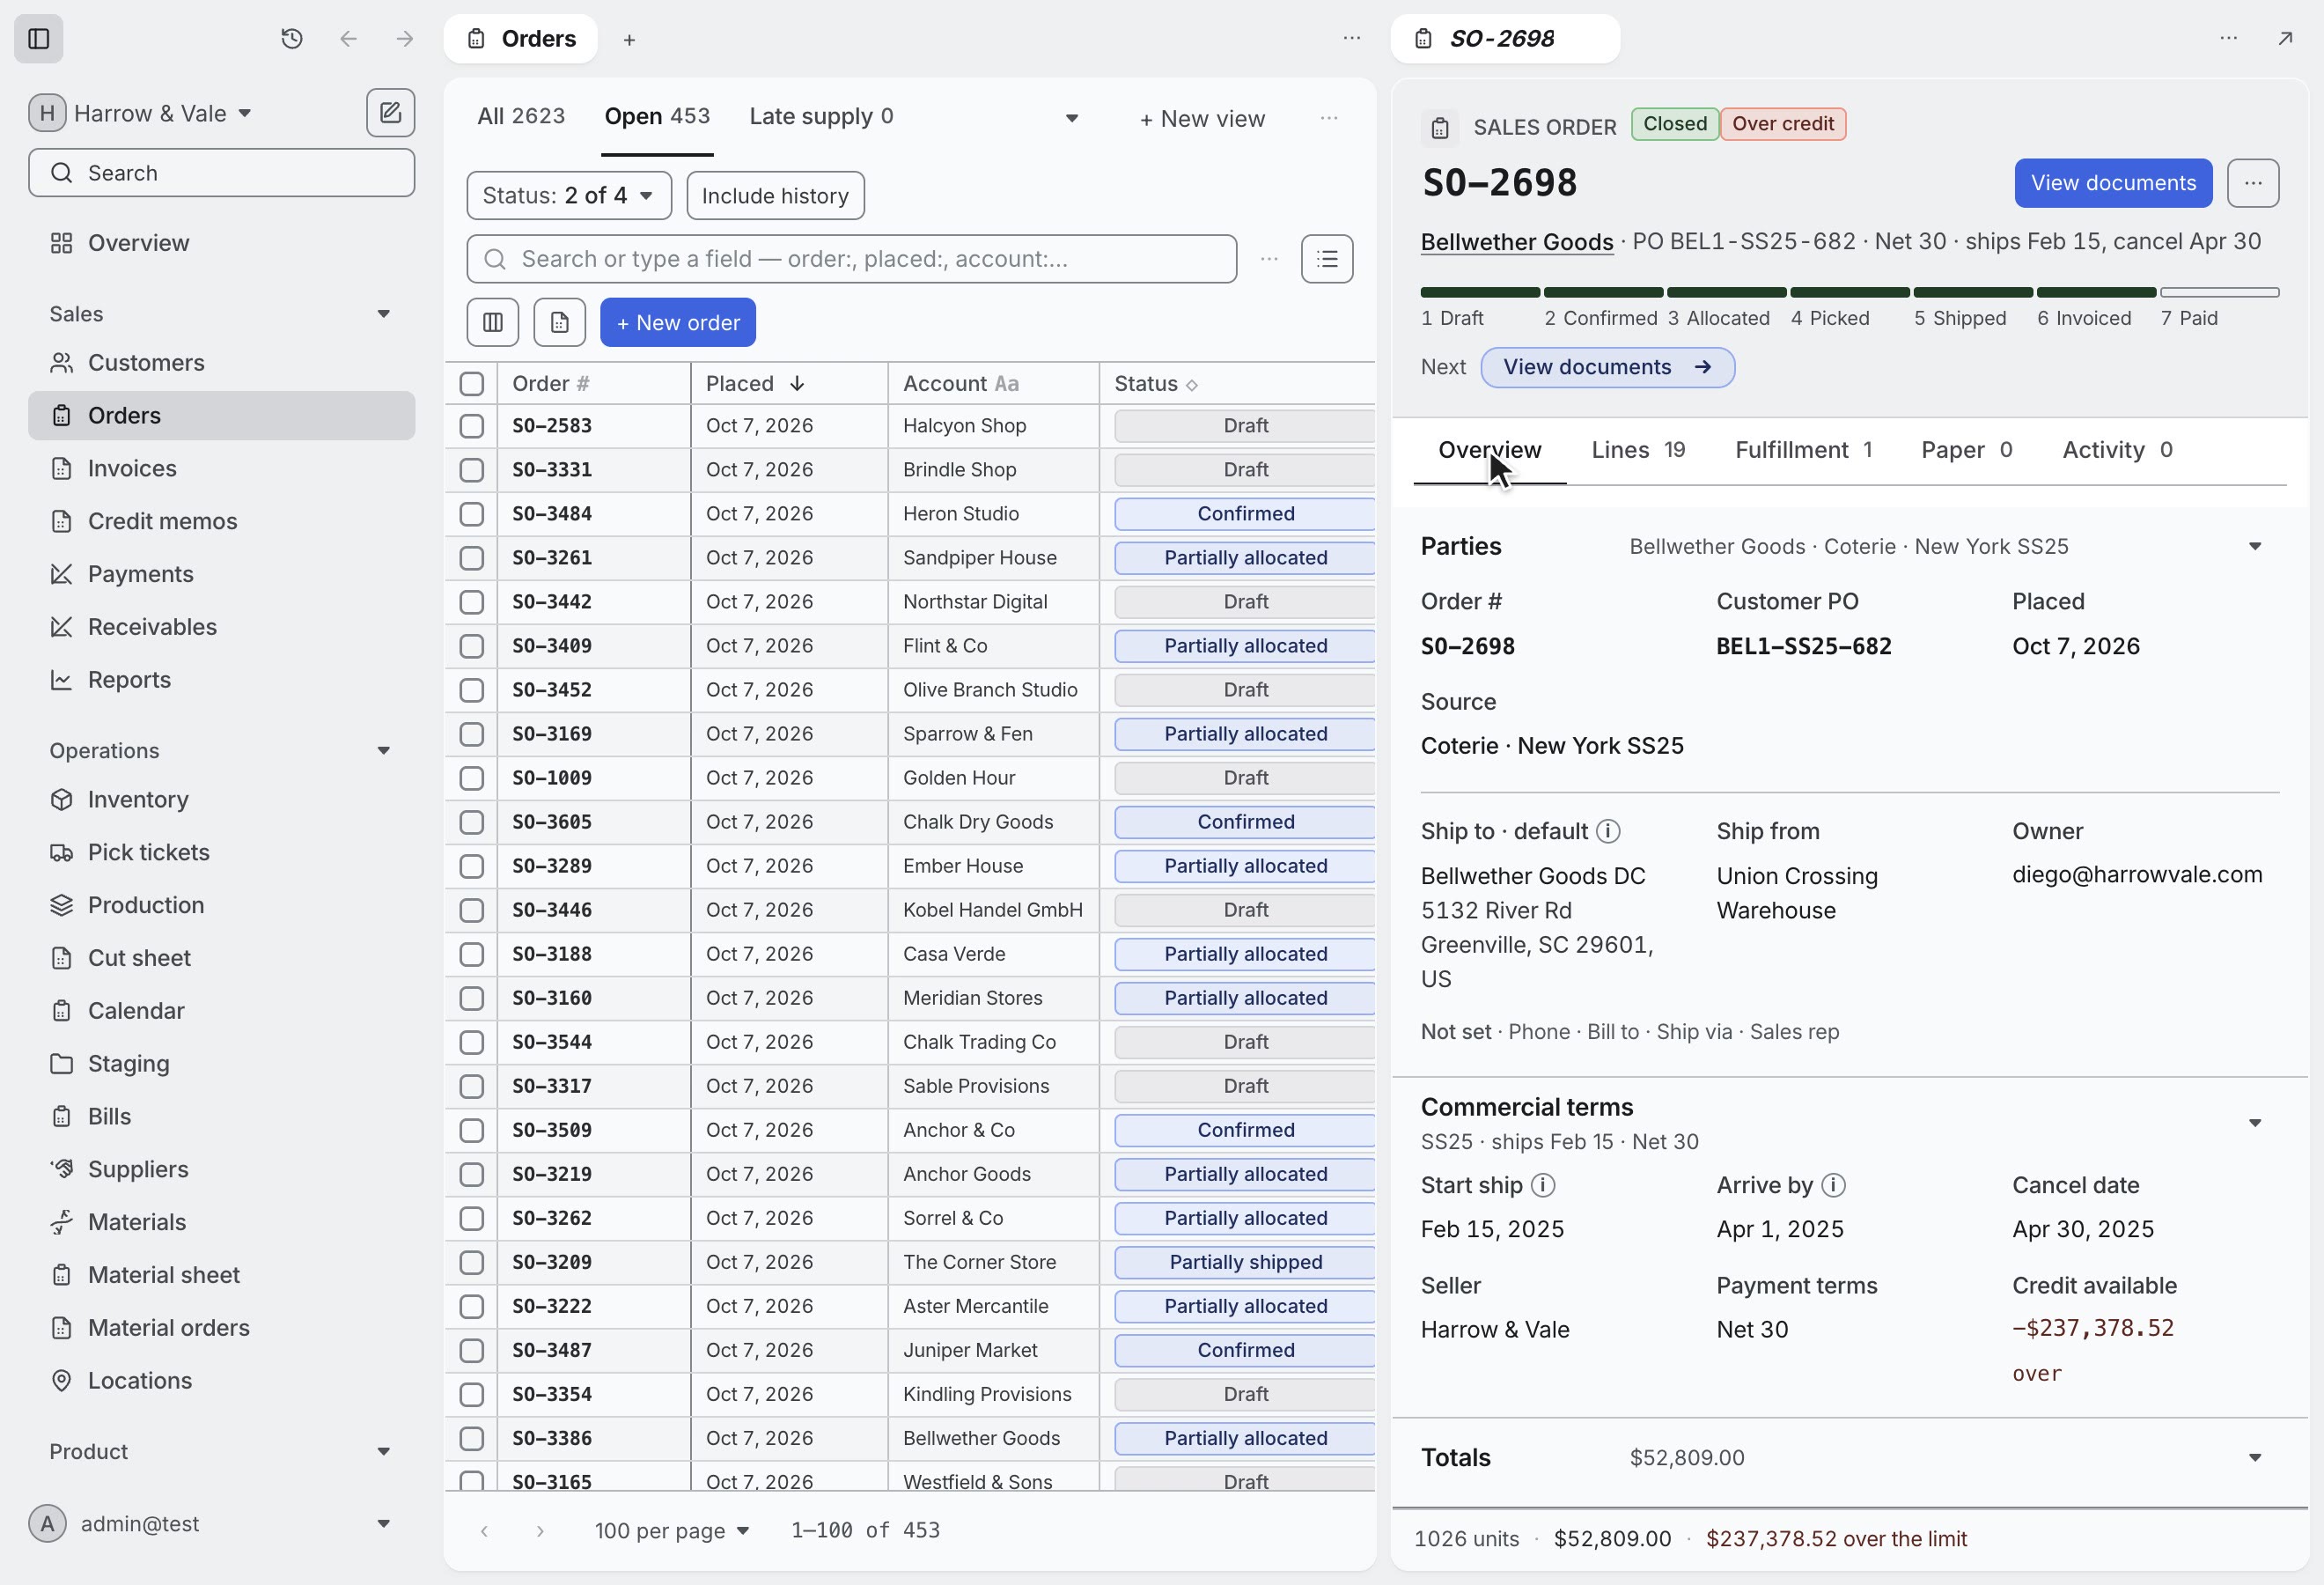Screen dimensions: 2324x1585
Task: Toggle the list density icon button
Action: pyautogui.click(x=1327, y=259)
